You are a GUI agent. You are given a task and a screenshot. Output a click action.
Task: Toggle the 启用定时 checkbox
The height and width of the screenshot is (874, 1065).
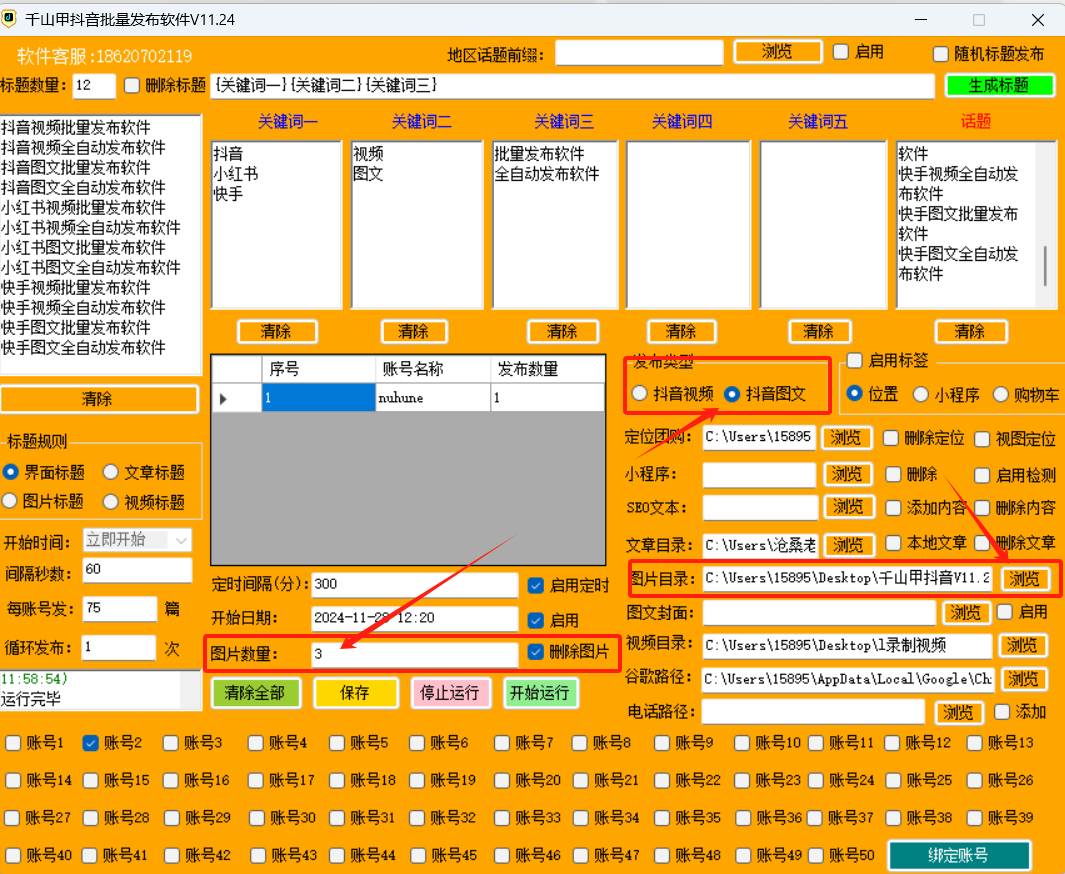tap(536, 585)
